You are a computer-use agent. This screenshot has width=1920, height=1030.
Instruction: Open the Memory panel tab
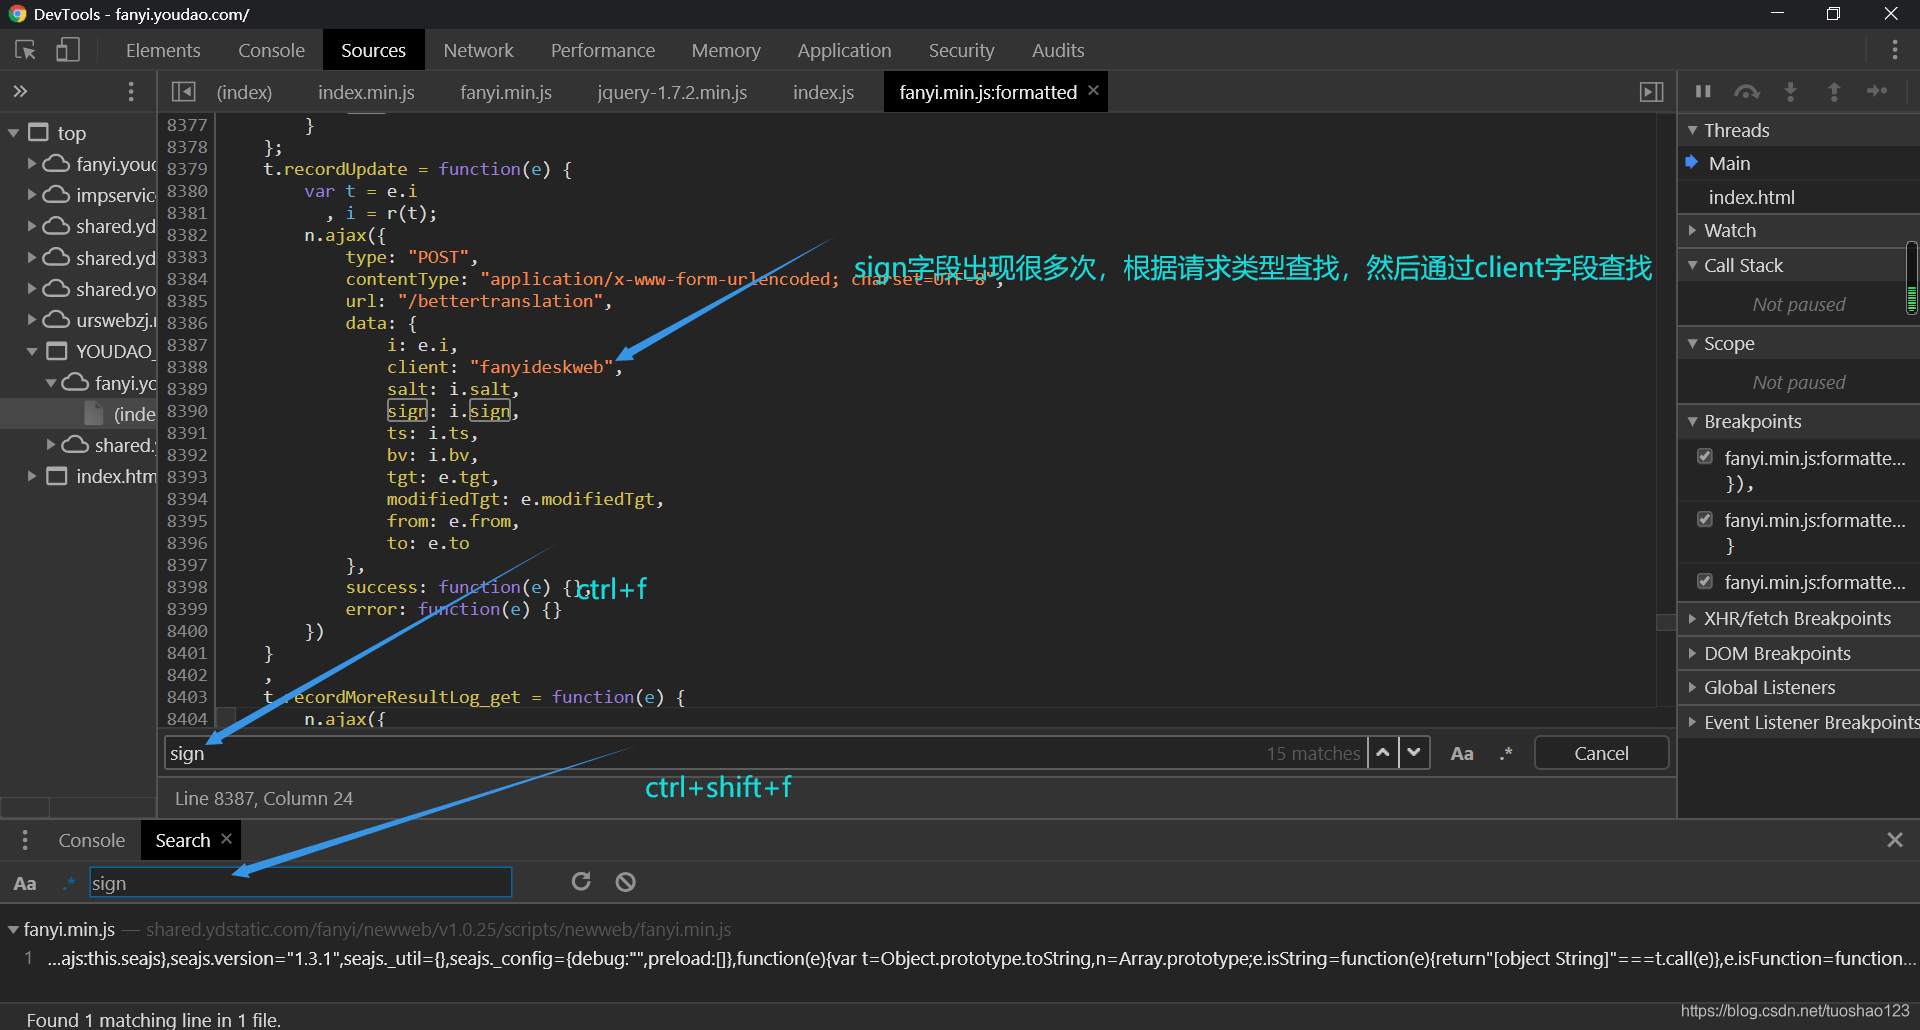pos(726,50)
